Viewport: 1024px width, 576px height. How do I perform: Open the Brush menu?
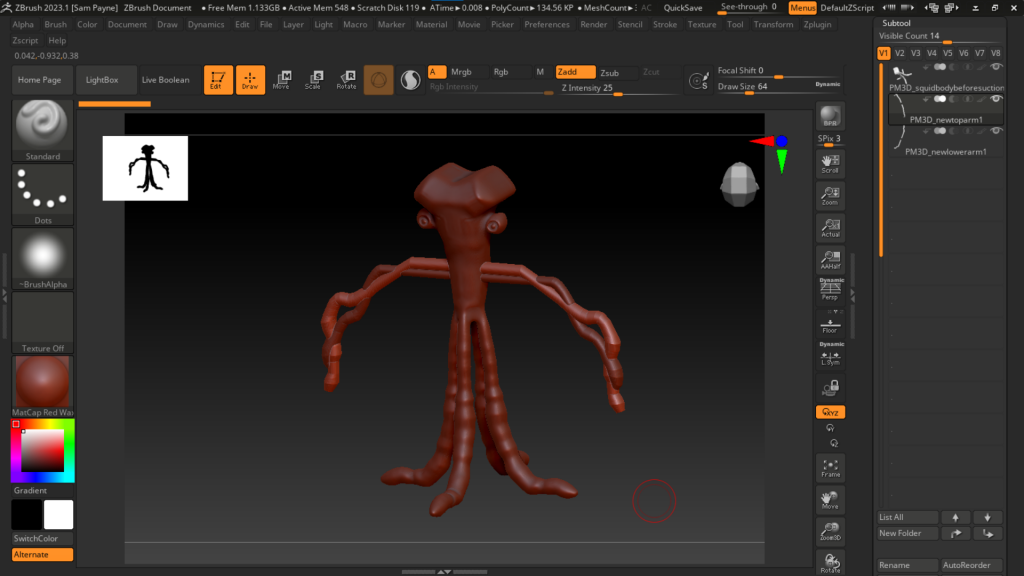click(56, 24)
